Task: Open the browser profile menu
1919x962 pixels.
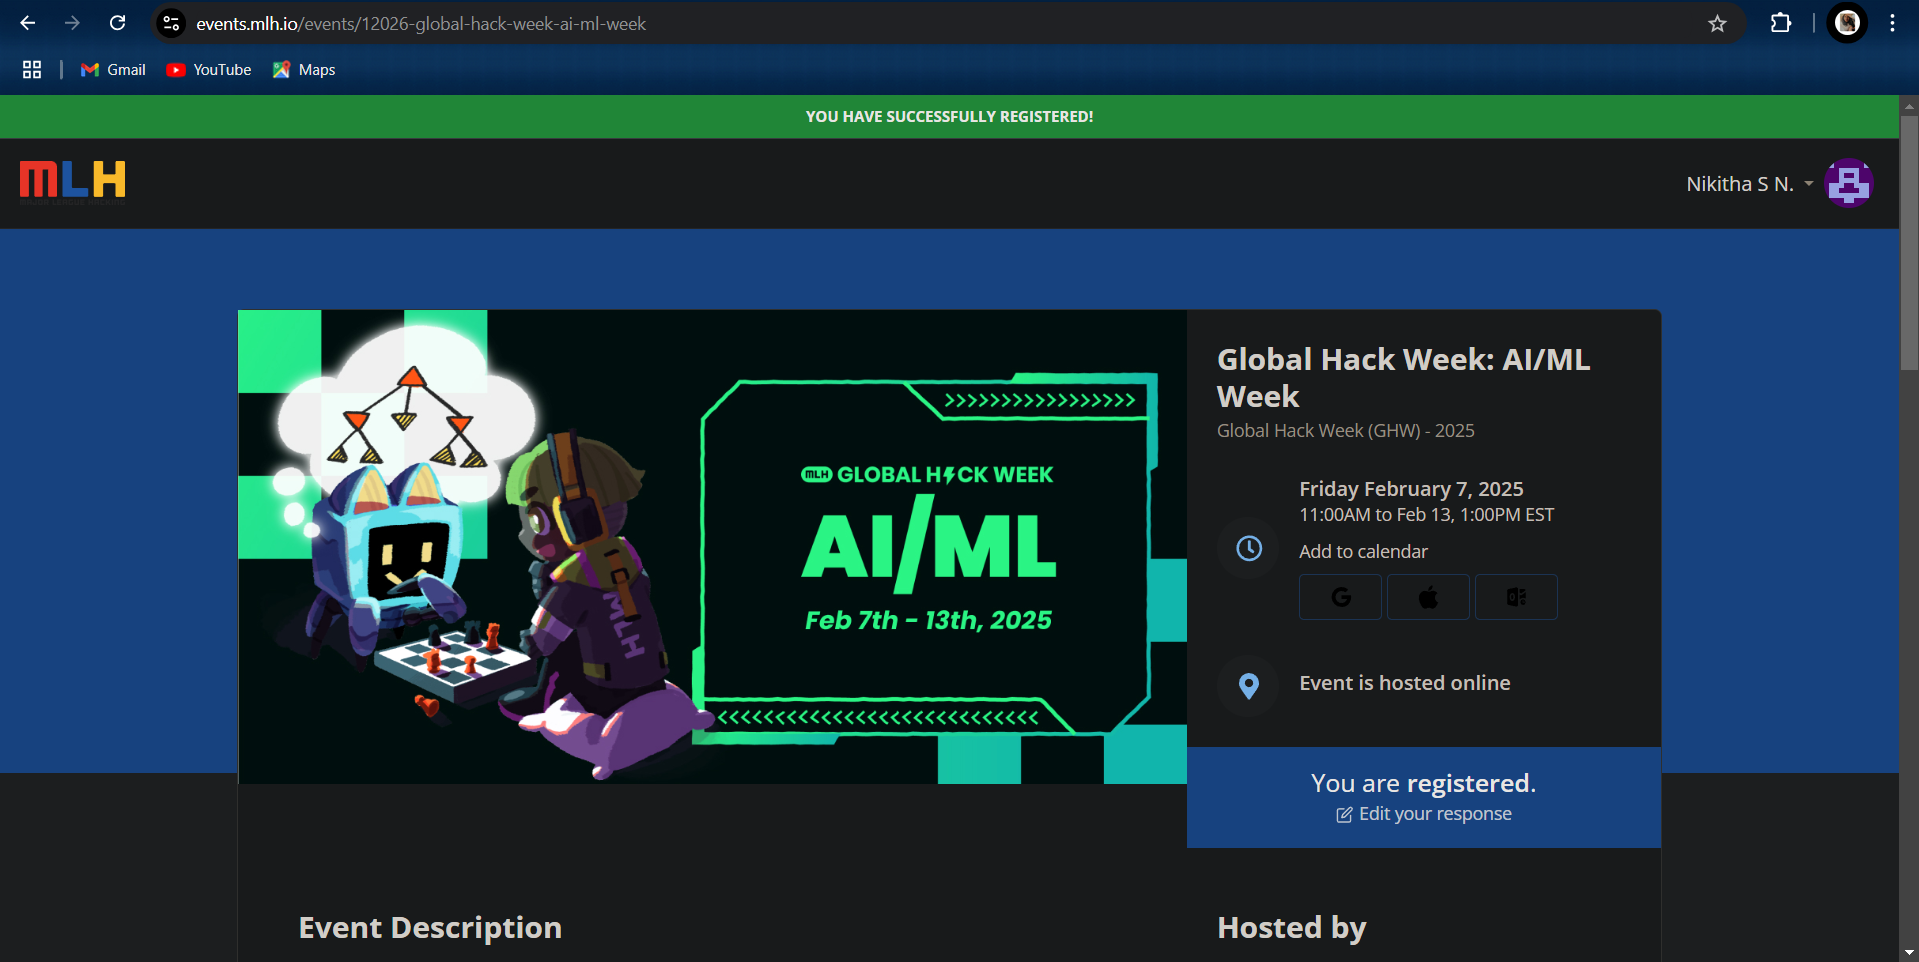Action: point(1846,23)
